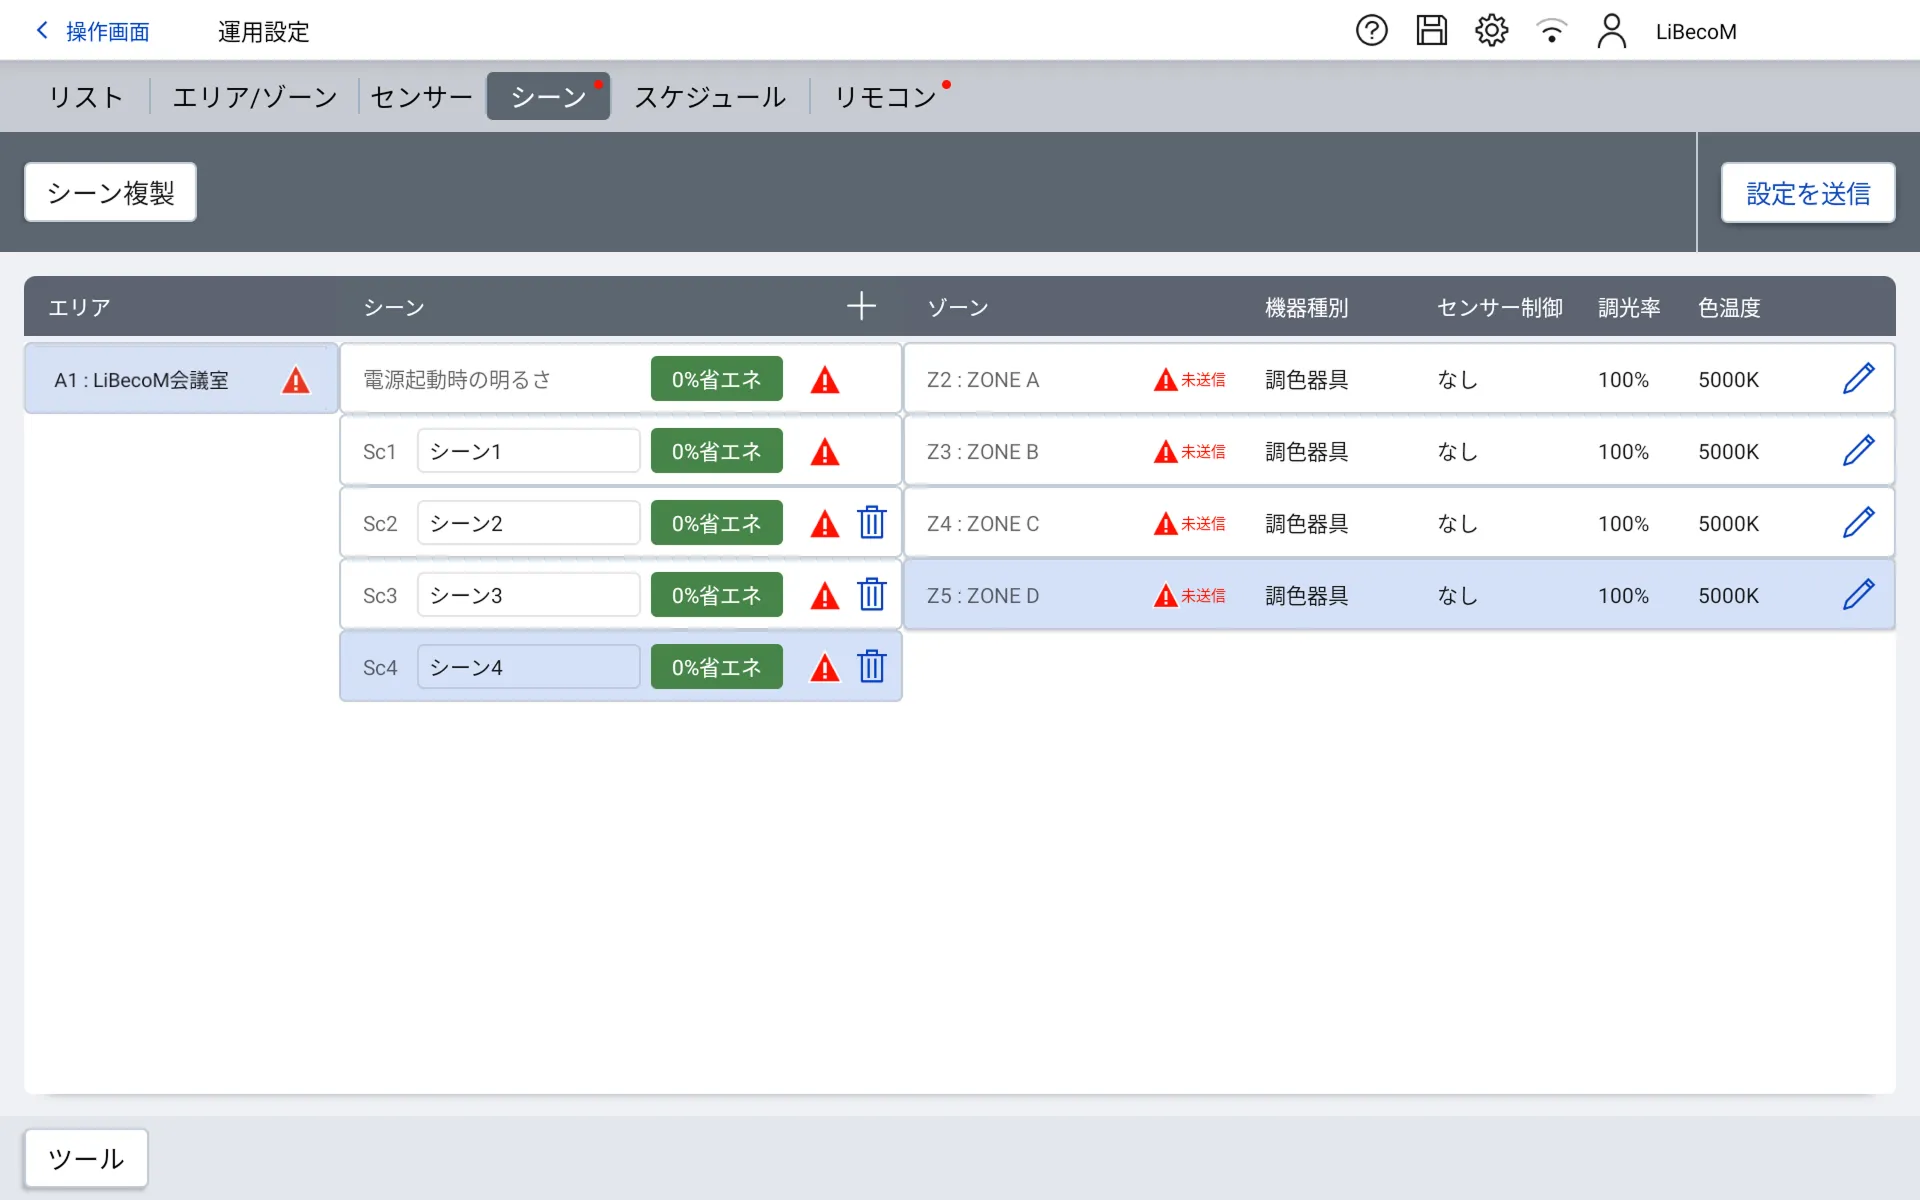
Task: Add a new scene with plus icon
Action: point(861,306)
